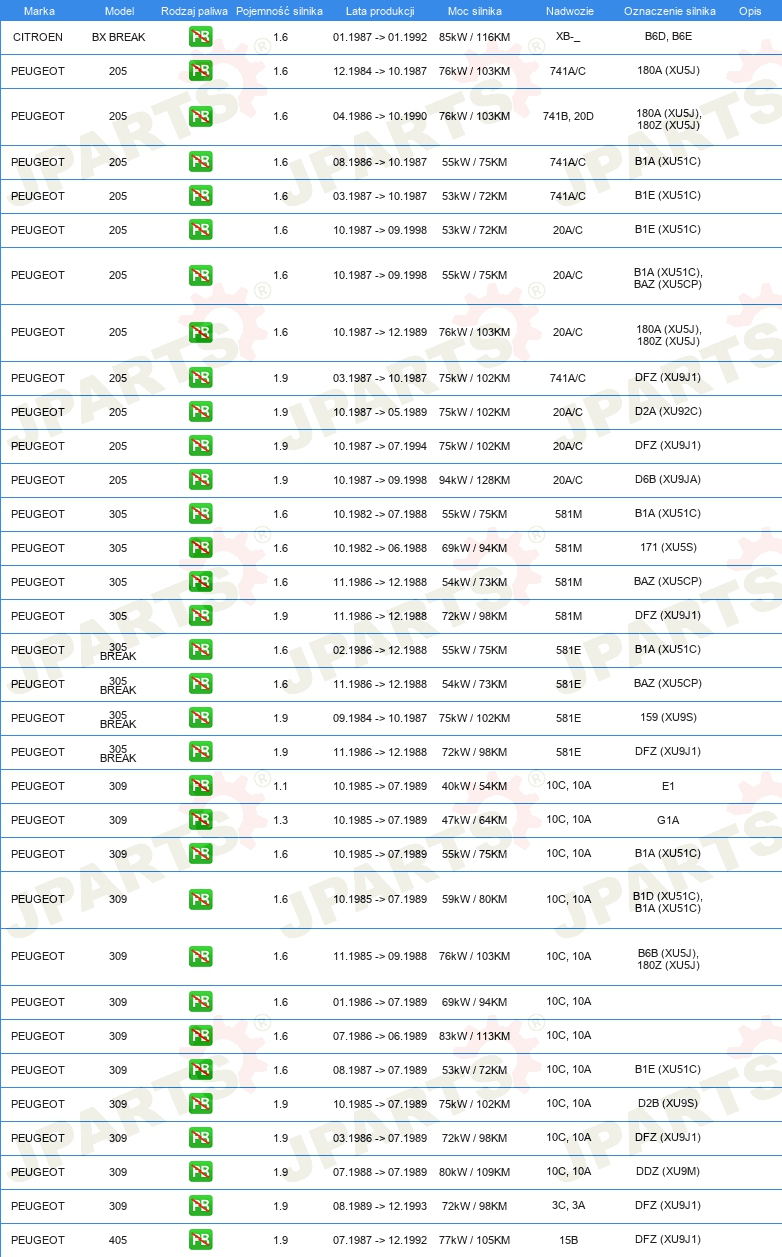Select the 405 model cell
Image resolution: width=782 pixels, height=1257 pixels.
[118, 1240]
